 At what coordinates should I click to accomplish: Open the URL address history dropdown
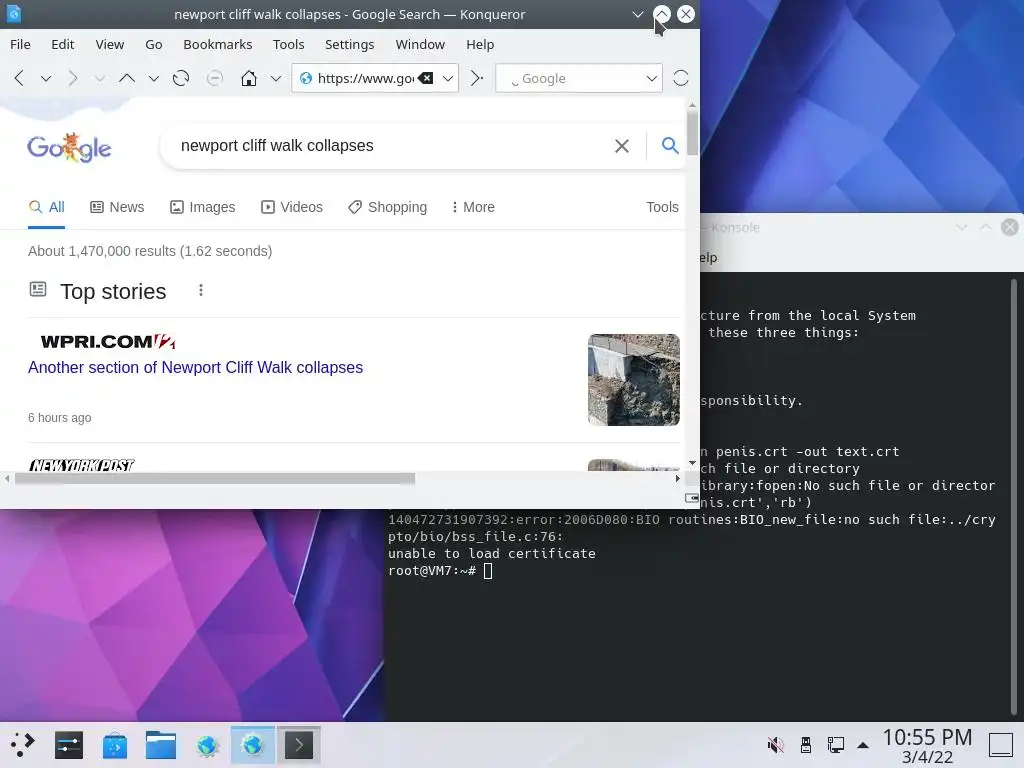(x=448, y=78)
